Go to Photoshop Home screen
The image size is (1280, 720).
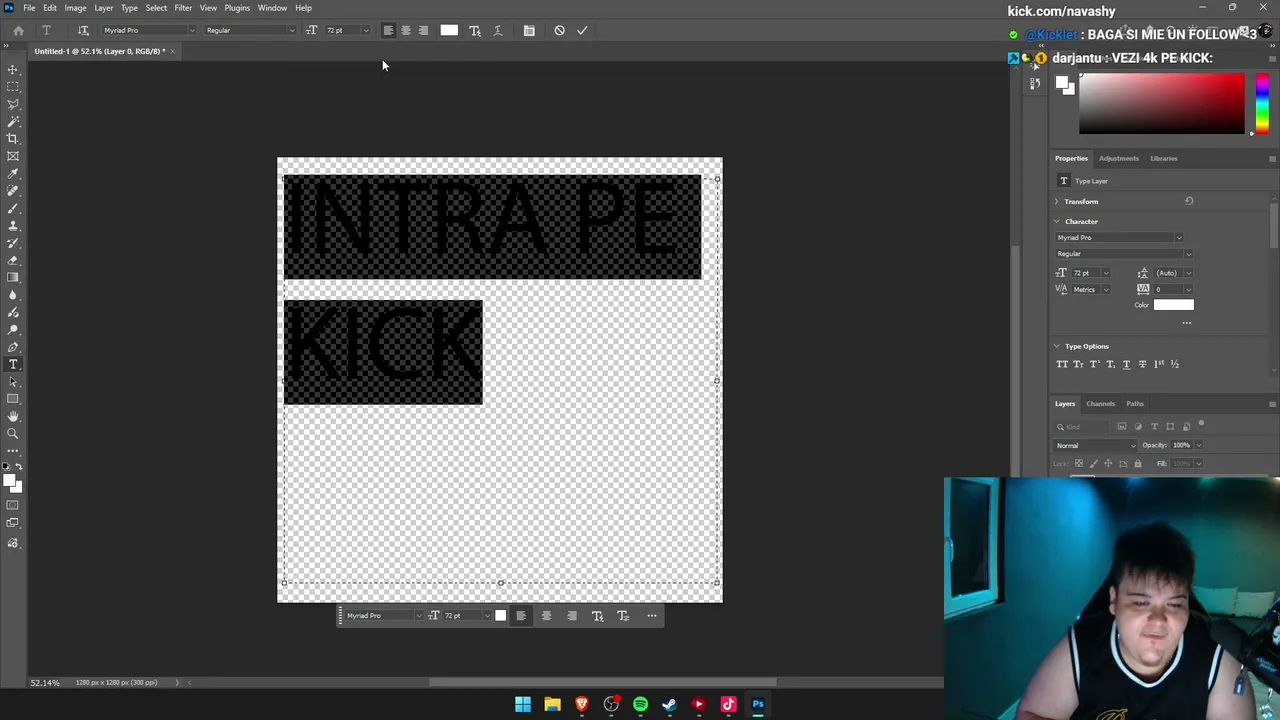click(x=18, y=30)
